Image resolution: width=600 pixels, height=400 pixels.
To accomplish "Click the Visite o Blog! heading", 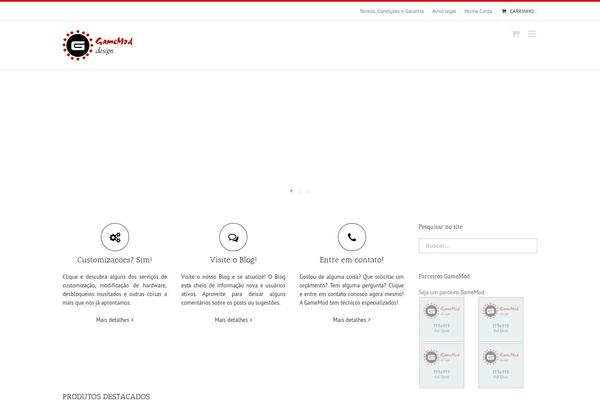I will 233,260.
